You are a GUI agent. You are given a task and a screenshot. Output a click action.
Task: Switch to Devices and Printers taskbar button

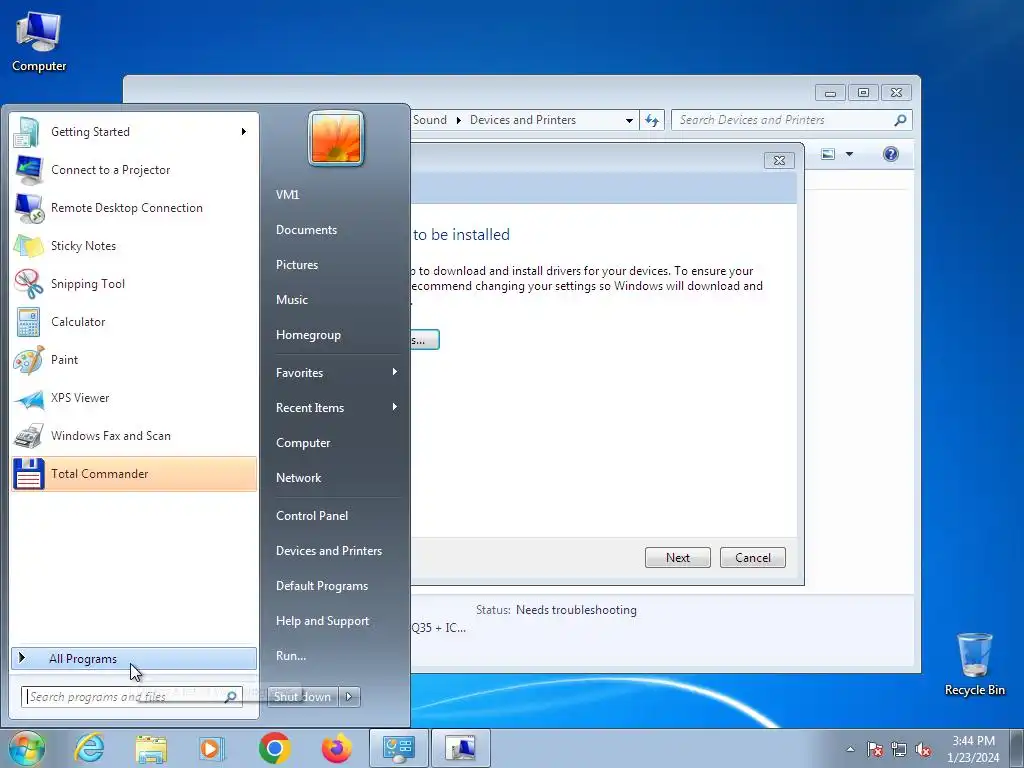(x=398, y=748)
